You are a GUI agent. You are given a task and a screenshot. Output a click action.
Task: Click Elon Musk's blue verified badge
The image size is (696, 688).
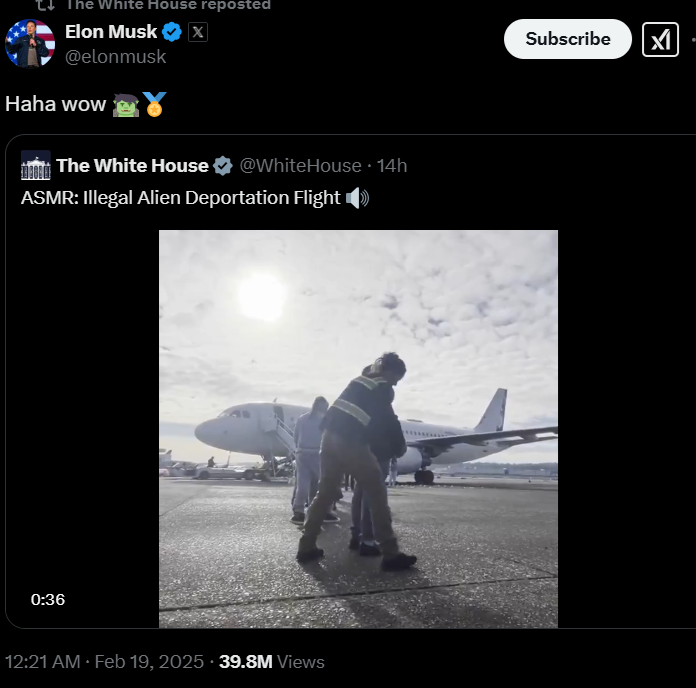click(172, 32)
